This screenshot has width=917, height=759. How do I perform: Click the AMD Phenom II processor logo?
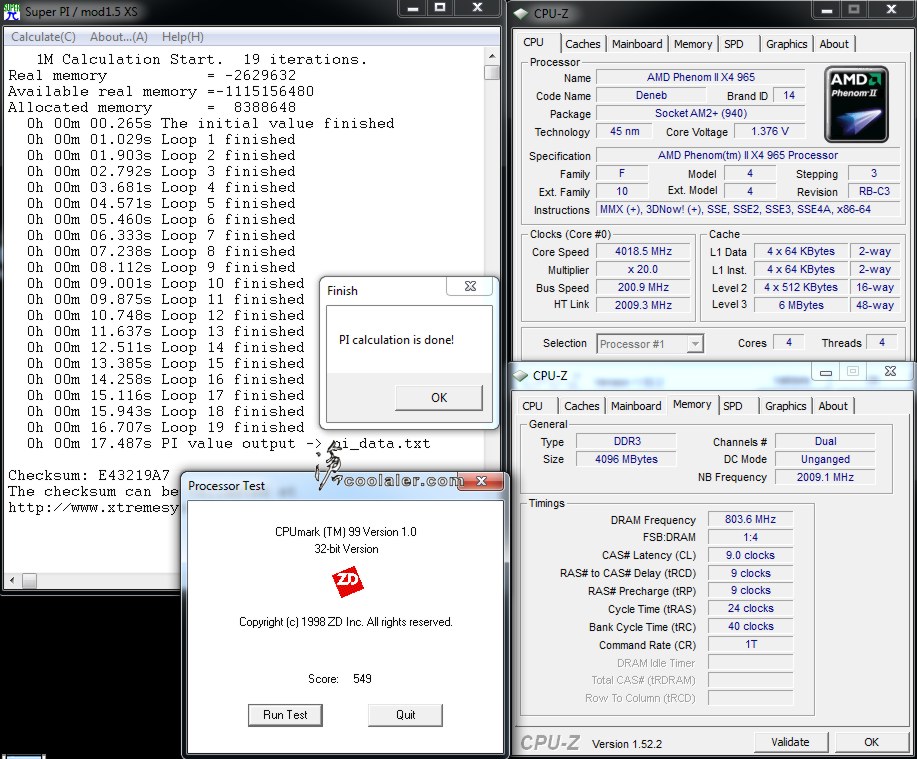[856, 104]
